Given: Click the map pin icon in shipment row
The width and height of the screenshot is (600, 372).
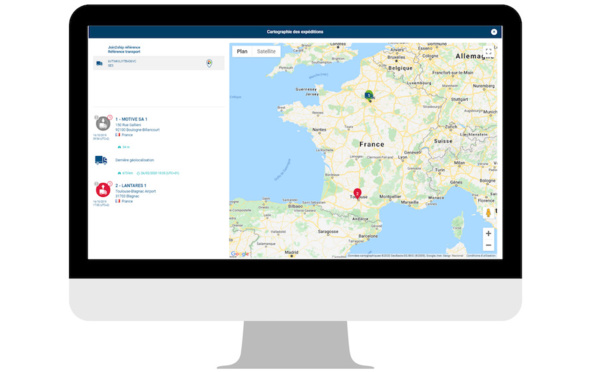Looking at the screenshot, I should (x=209, y=63).
